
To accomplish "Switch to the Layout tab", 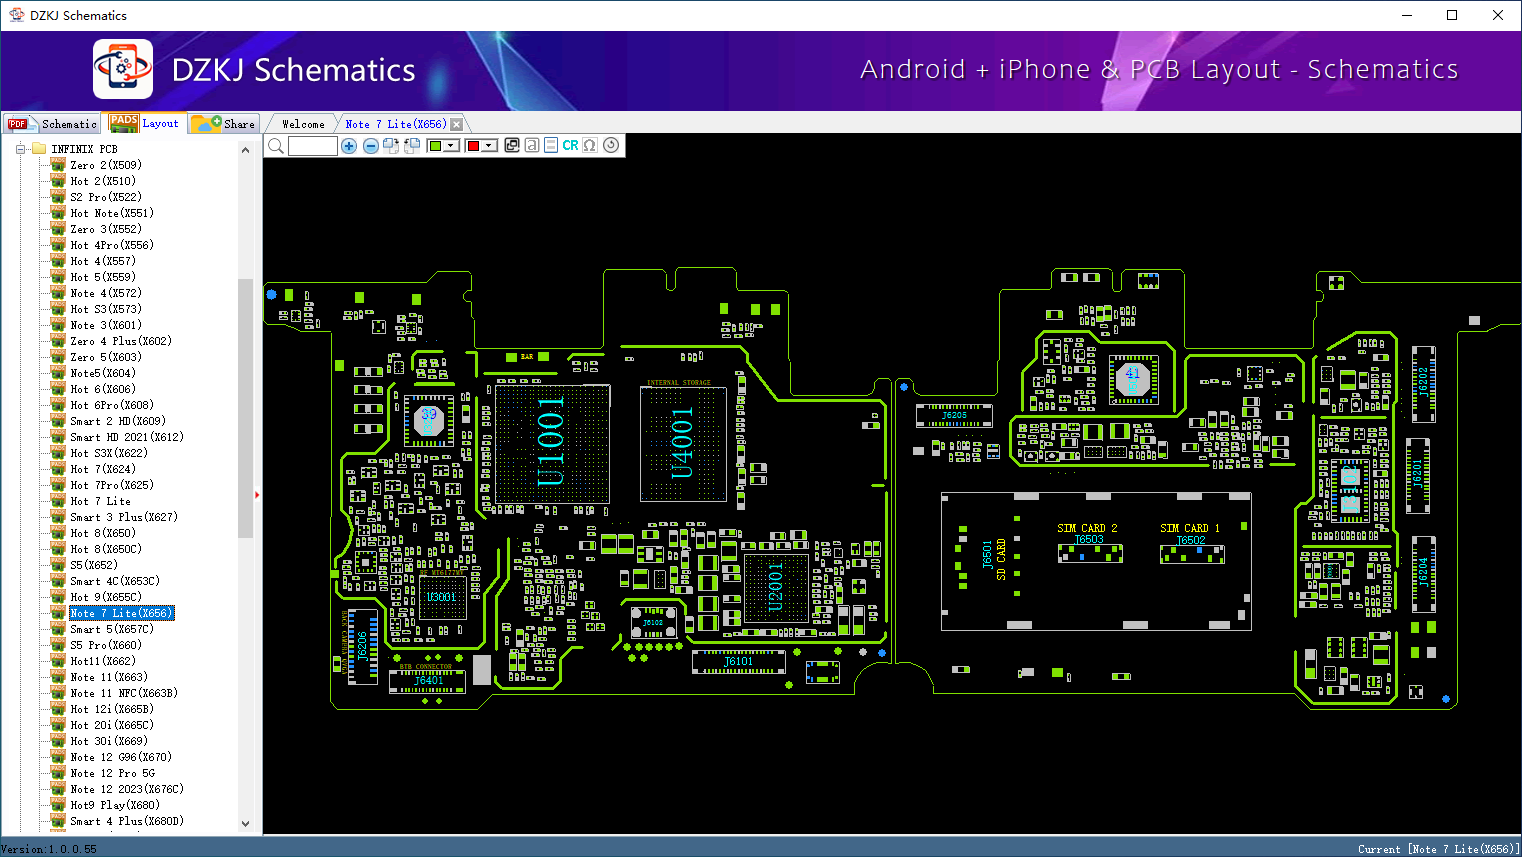I will pyautogui.click(x=145, y=123).
